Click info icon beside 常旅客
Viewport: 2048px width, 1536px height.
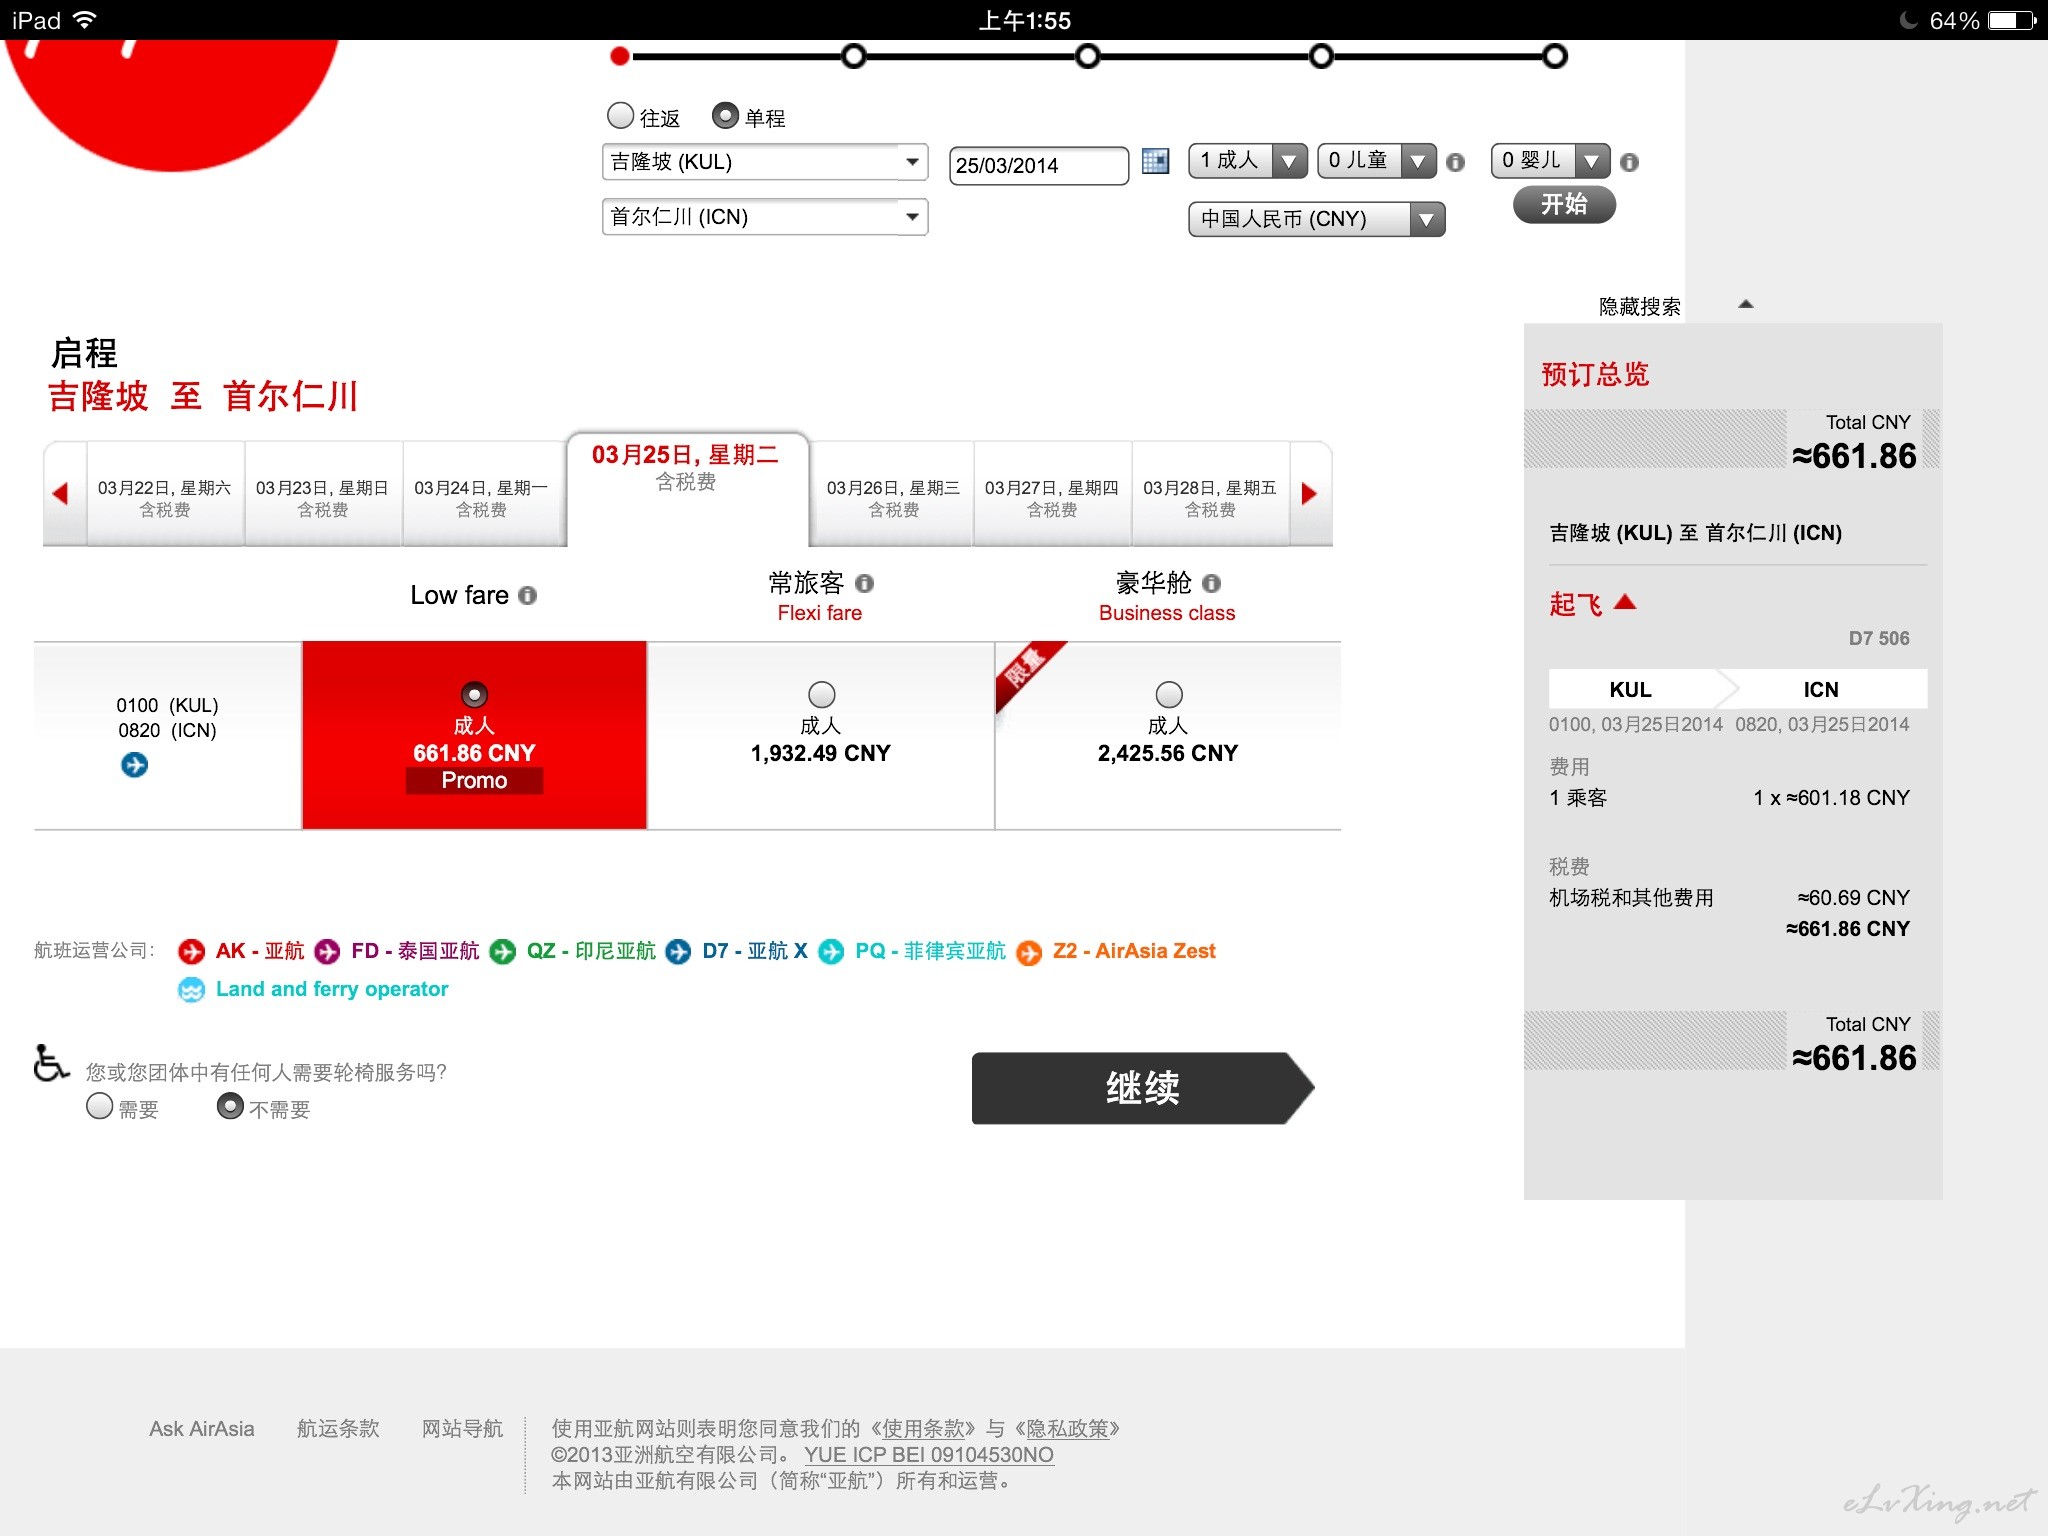pos(864,583)
